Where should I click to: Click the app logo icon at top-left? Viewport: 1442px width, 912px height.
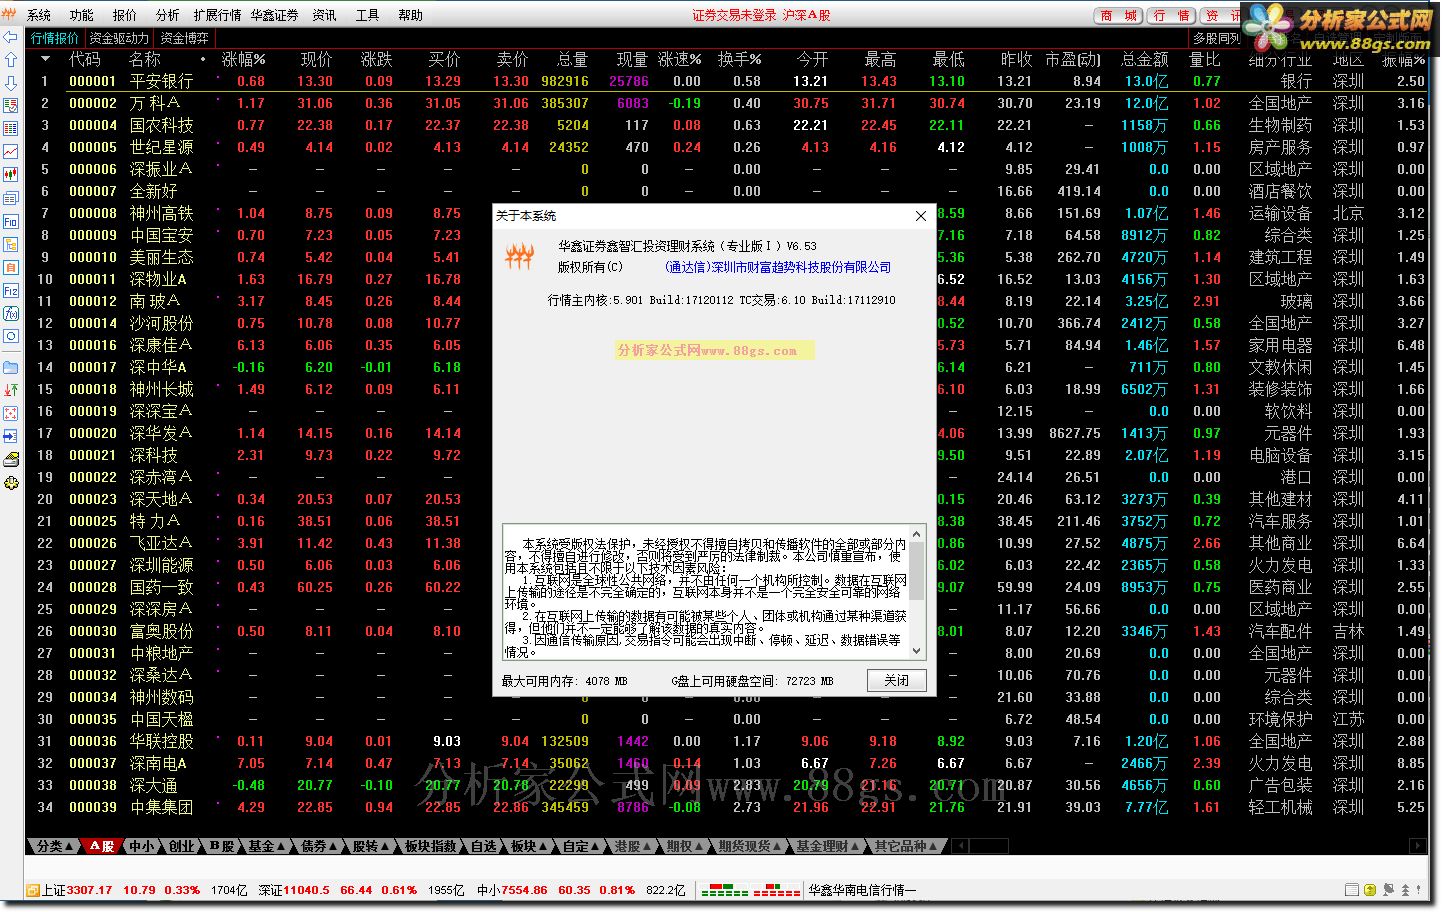coord(10,14)
